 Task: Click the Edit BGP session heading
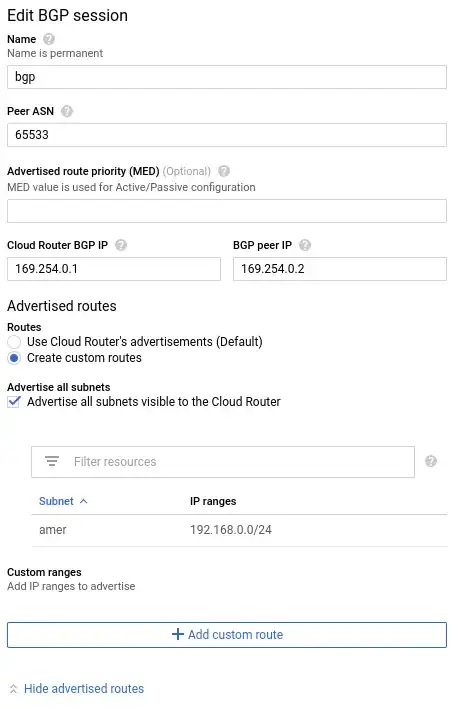pyautogui.click(x=67, y=15)
